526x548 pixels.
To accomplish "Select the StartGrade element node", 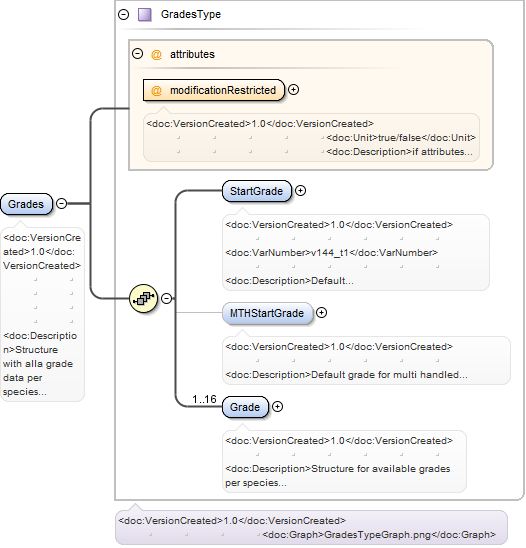I will point(257,191).
